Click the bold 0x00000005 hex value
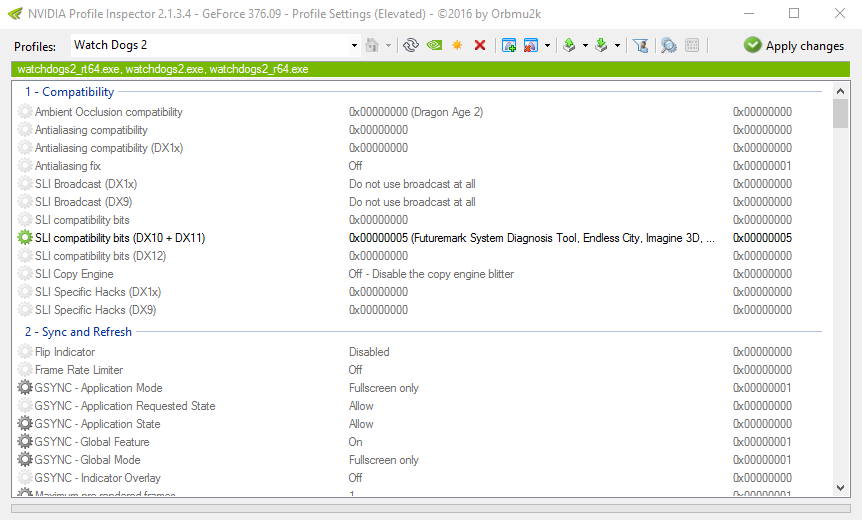Screen dimensions: 862x520 pyautogui.click(x=762, y=237)
